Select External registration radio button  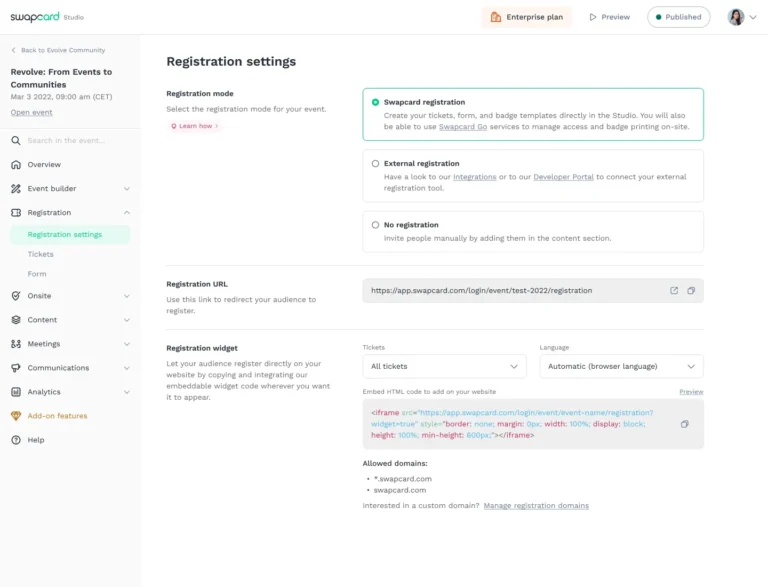coord(375,164)
